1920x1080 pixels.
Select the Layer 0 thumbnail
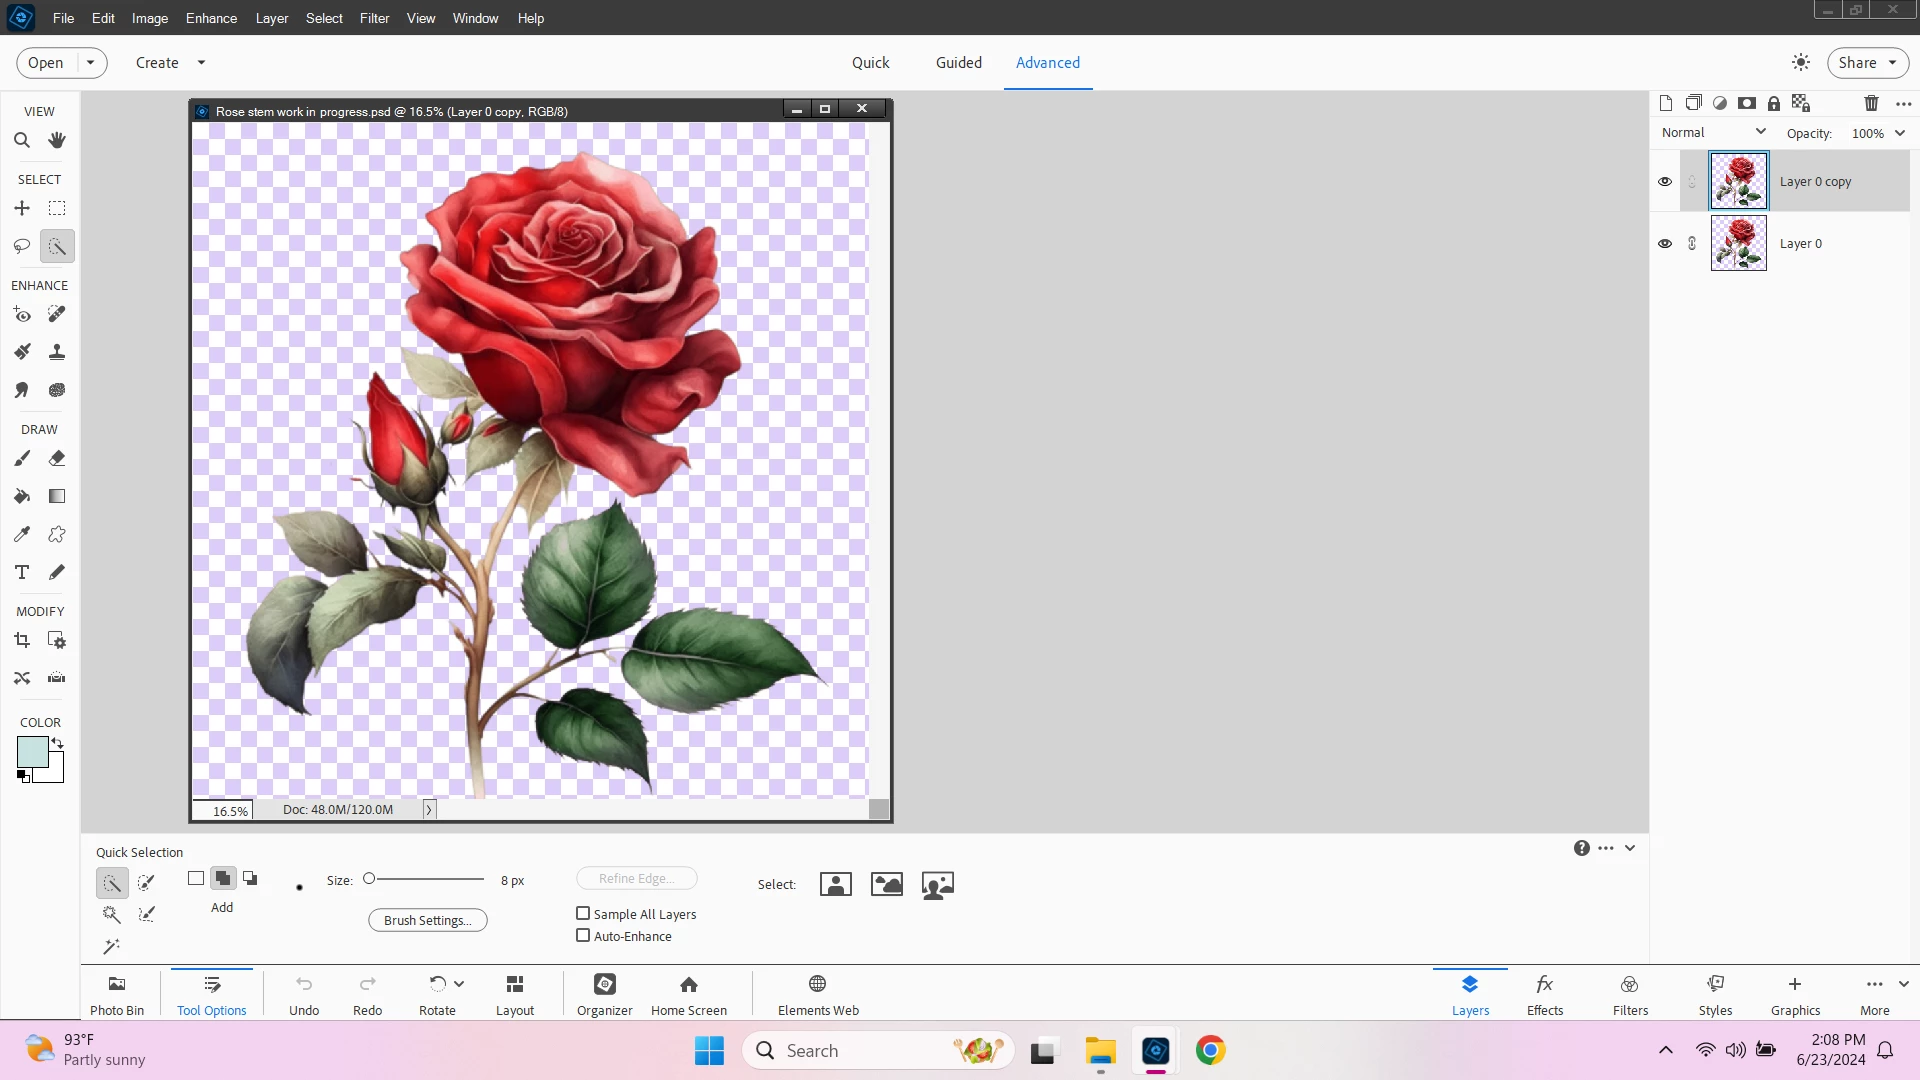(1738, 243)
